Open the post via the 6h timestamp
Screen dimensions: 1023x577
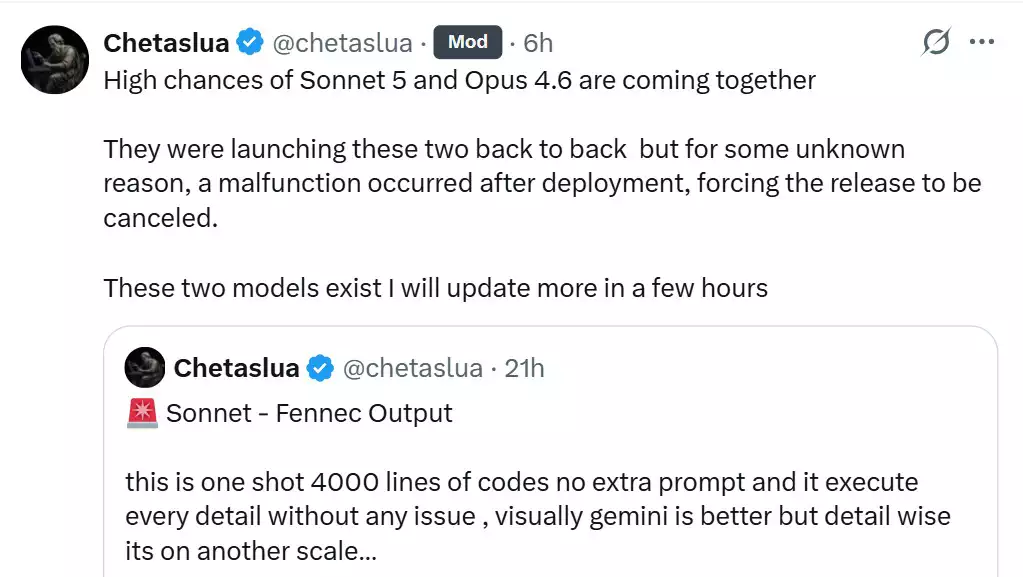[x=538, y=43]
